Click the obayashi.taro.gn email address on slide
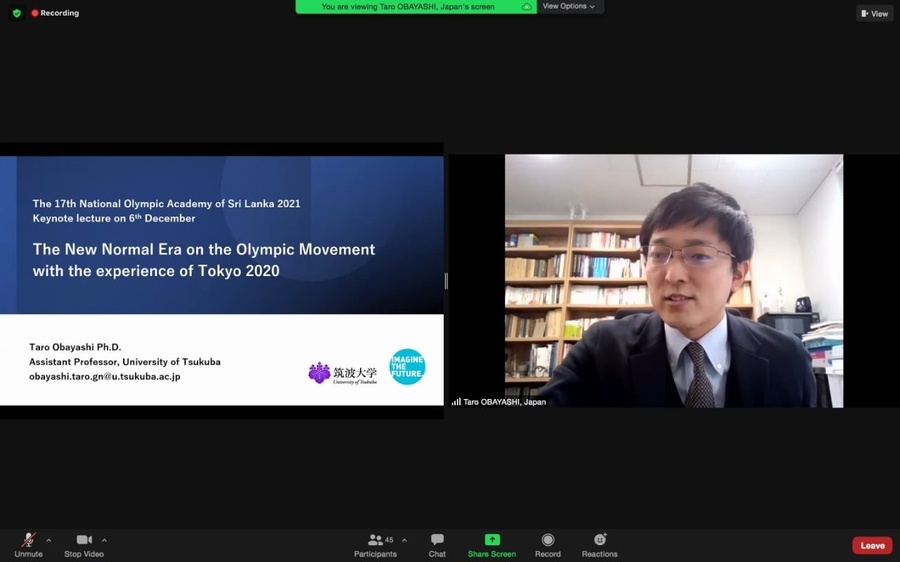 click(x=105, y=376)
